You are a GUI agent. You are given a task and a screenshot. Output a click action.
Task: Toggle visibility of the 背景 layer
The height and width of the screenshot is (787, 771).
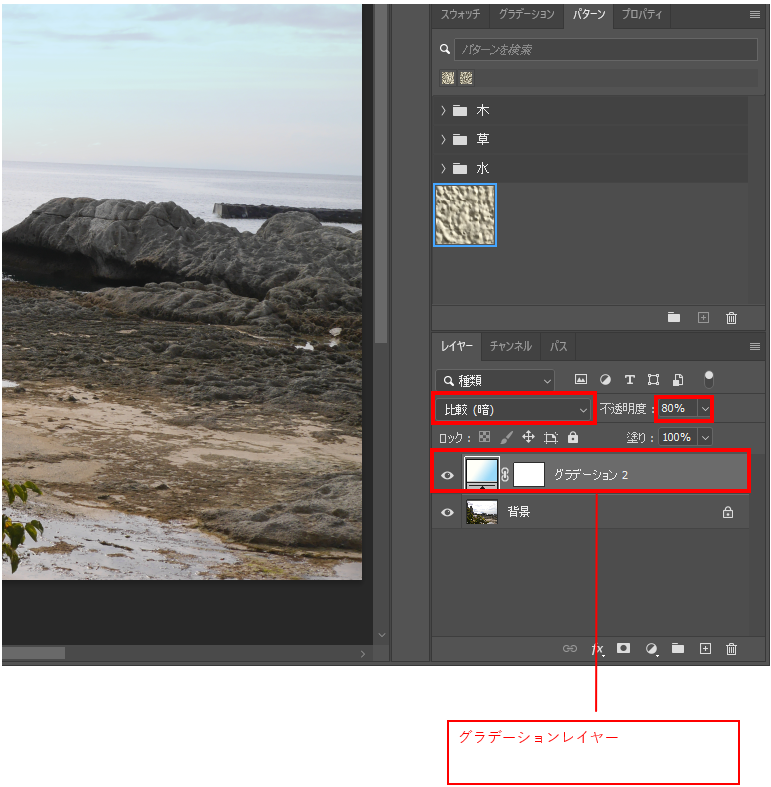447,512
